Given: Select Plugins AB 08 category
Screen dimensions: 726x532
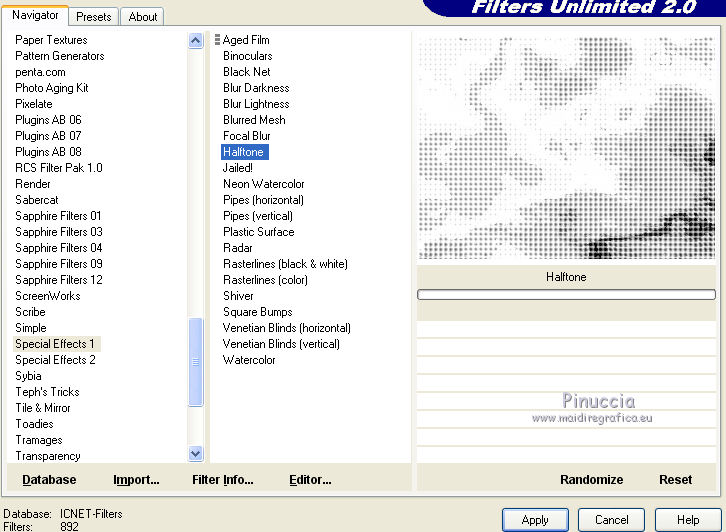Looking at the screenshot, I should (x=48, y=152).
